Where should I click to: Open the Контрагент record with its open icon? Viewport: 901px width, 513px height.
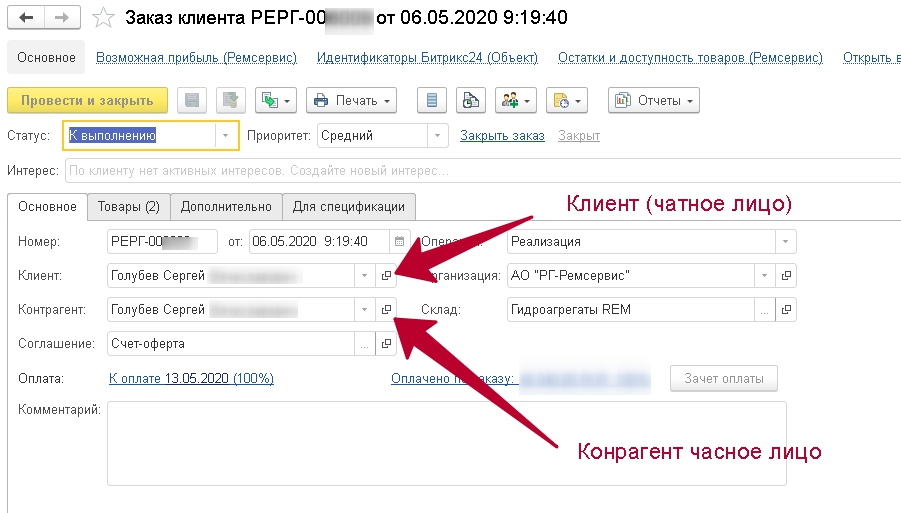click(x=386, y=310)
